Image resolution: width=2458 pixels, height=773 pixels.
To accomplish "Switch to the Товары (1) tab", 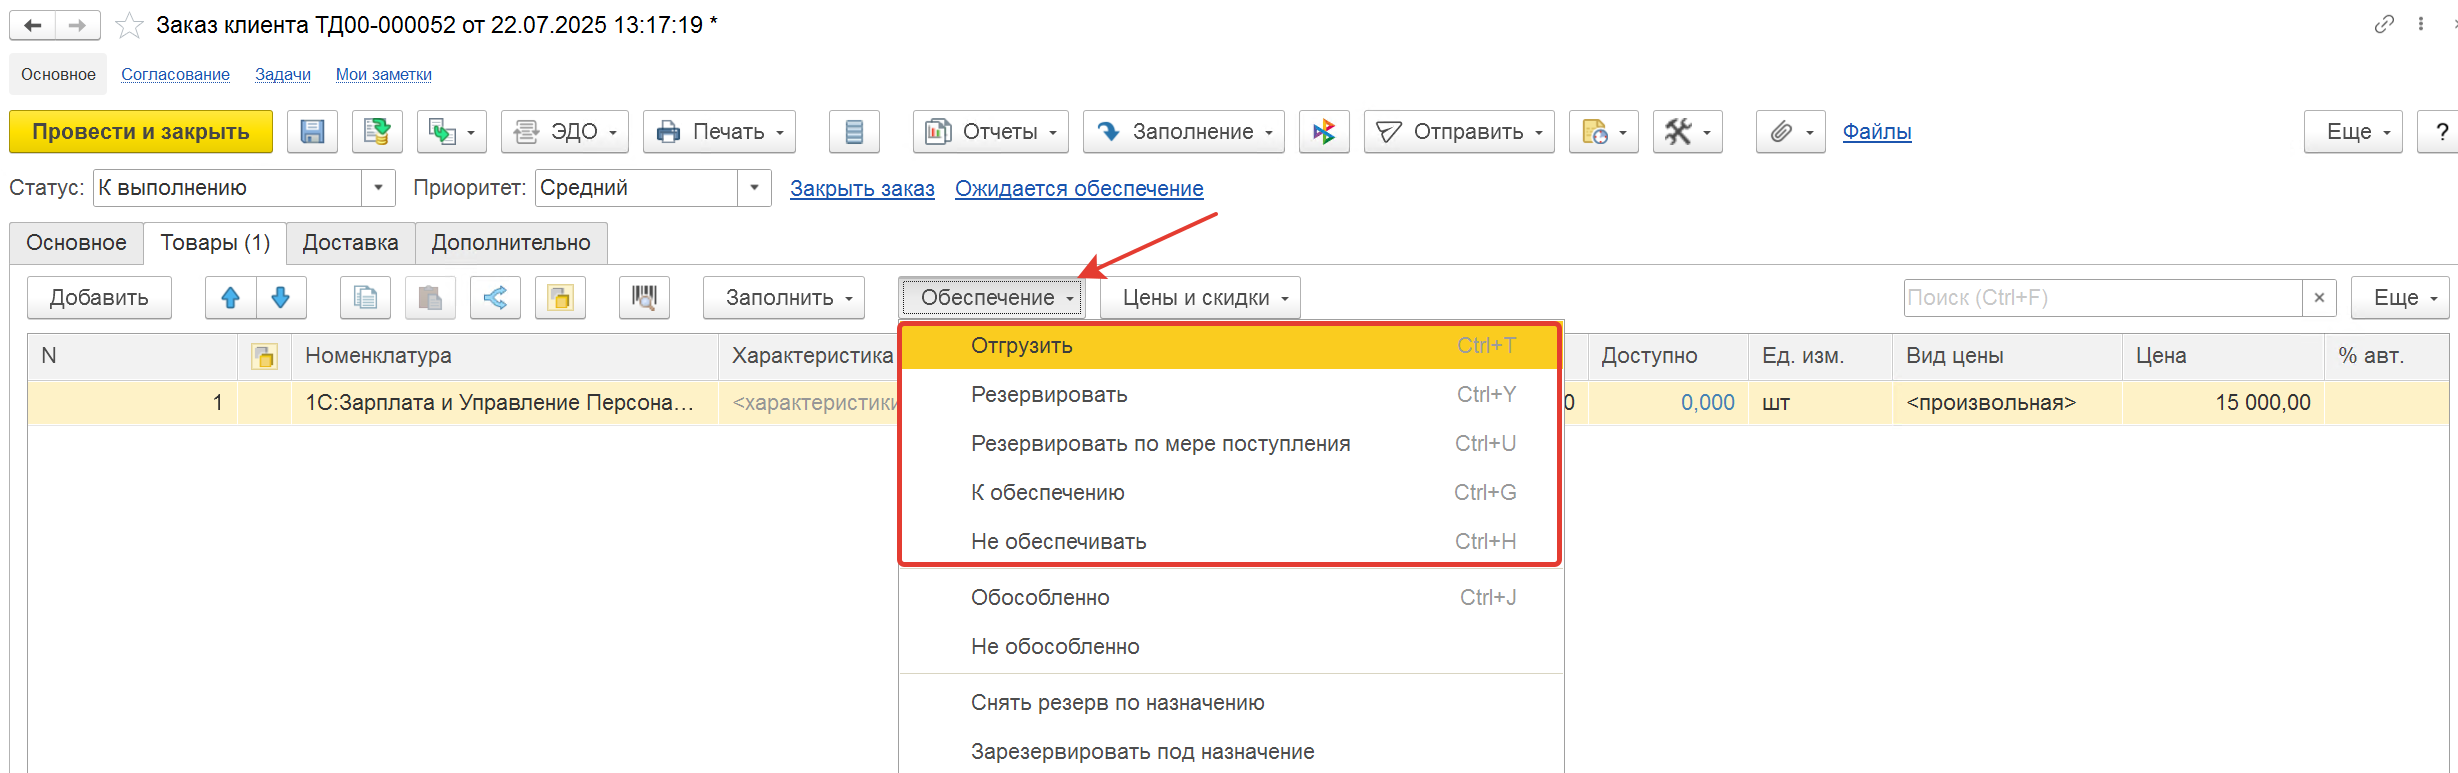I will click(x=215, y=243).
